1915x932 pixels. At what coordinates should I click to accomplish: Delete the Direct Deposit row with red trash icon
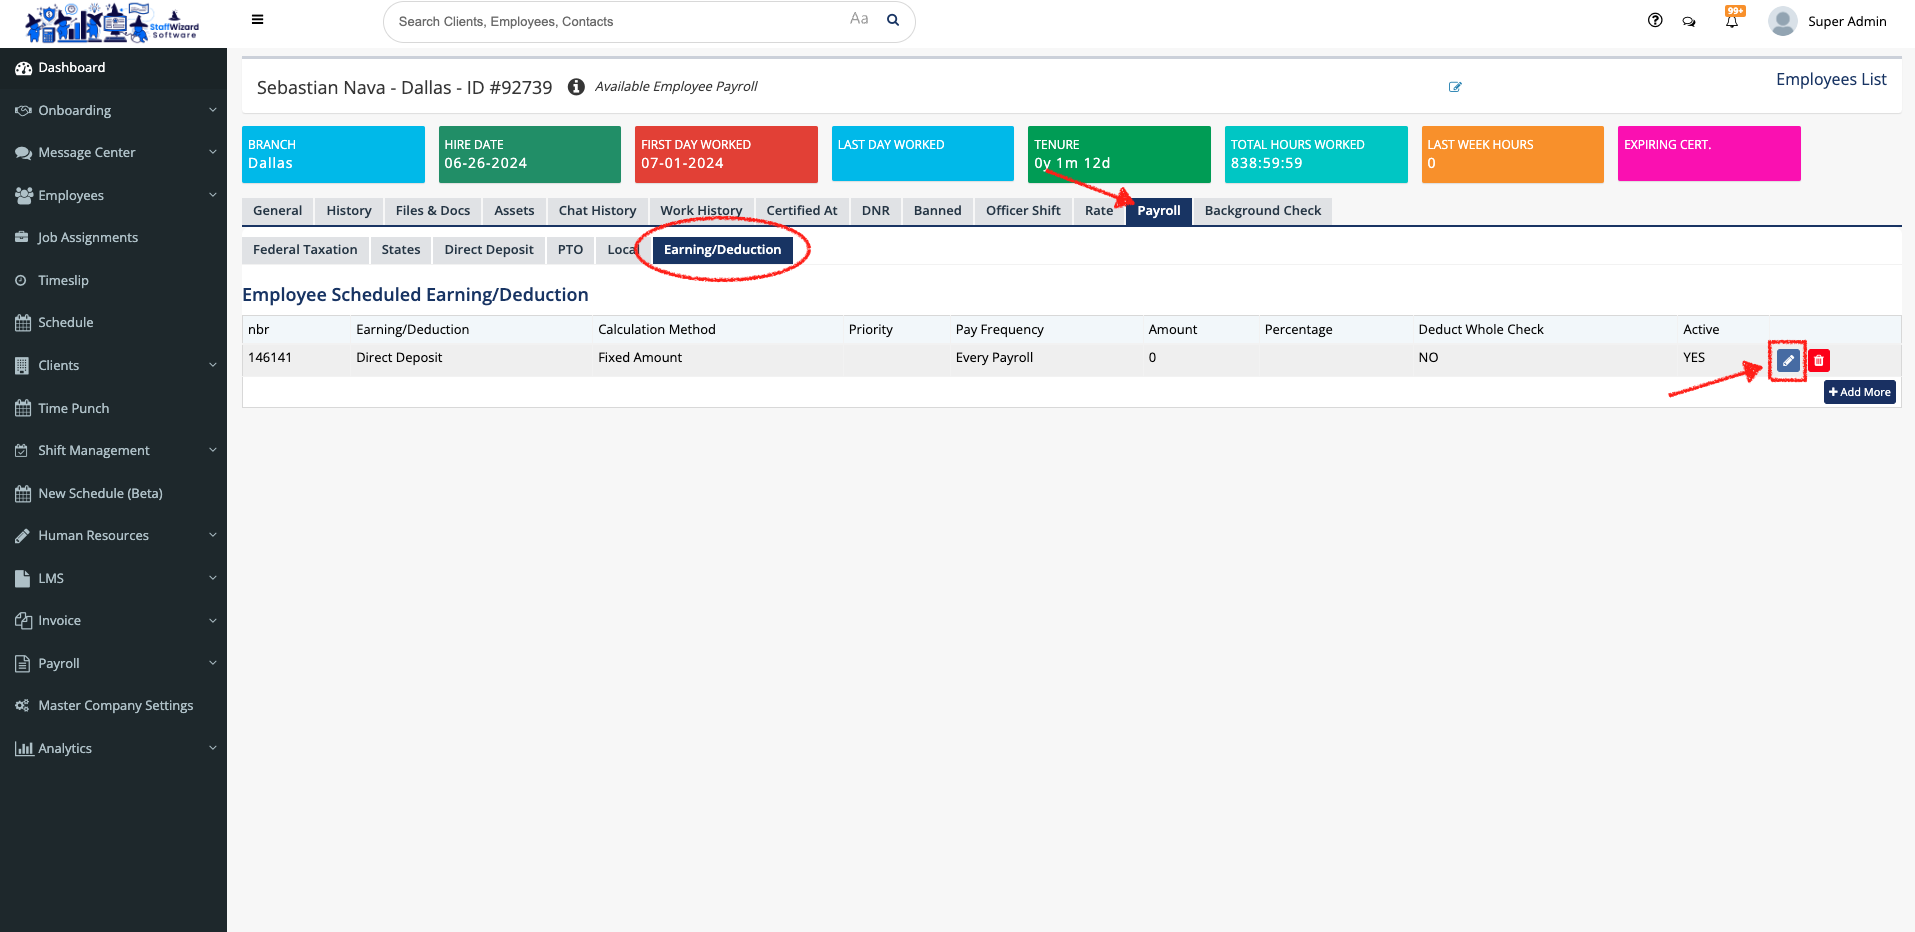coord(1819,360)
